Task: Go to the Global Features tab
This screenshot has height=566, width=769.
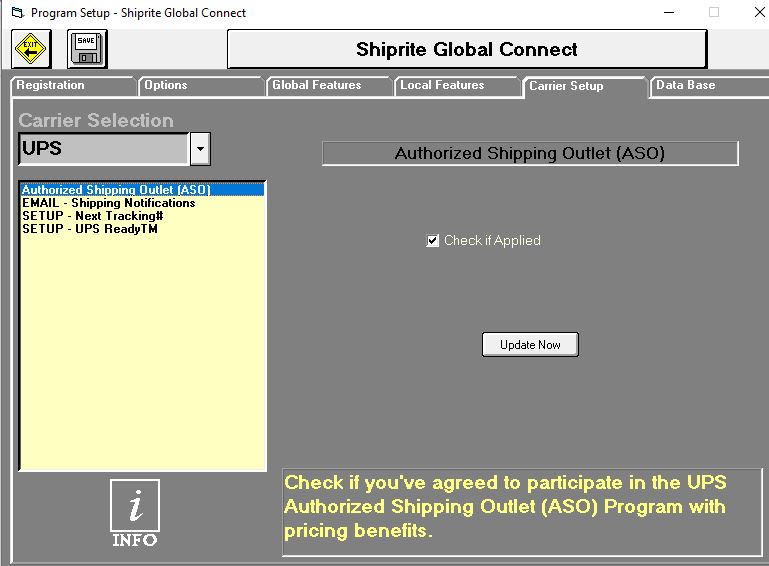Action: 329,85
